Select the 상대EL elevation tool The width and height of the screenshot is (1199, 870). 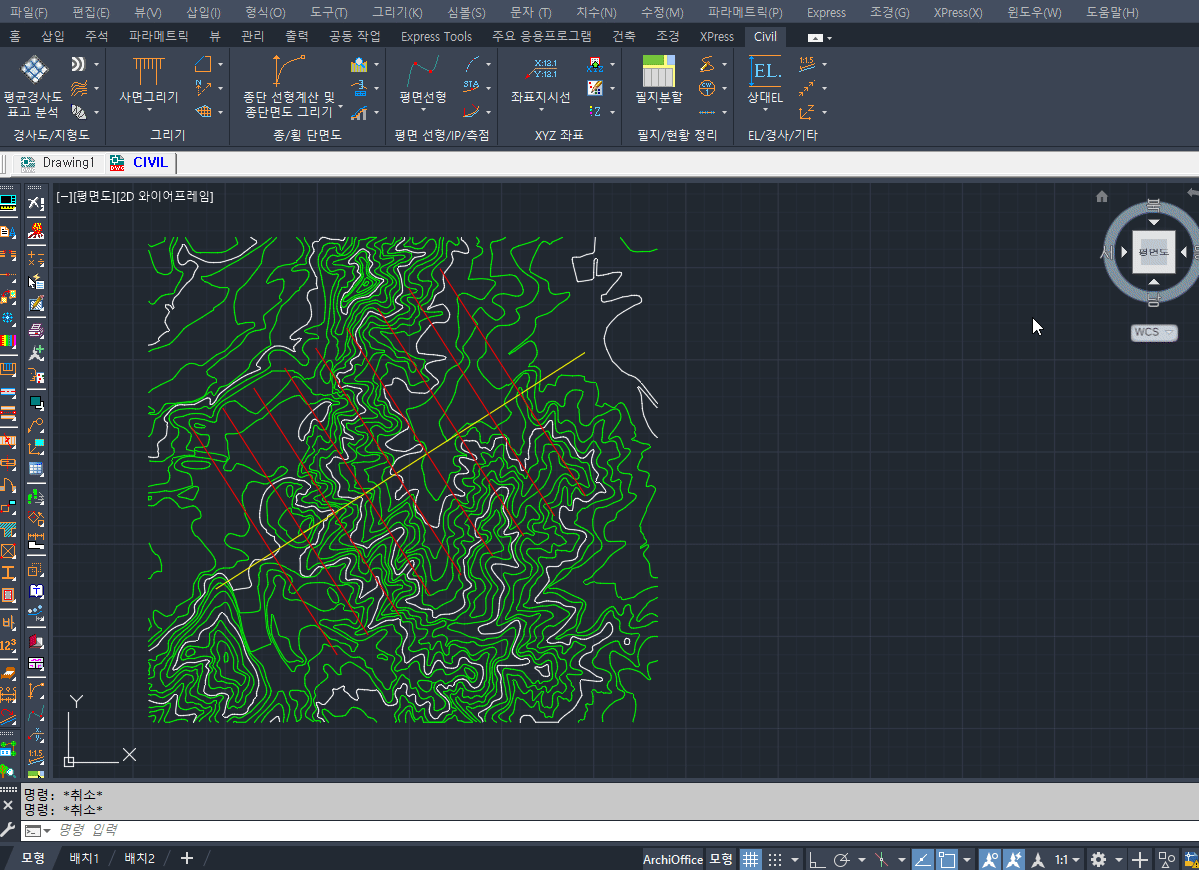pyautogui.click(x=766, y=72)
